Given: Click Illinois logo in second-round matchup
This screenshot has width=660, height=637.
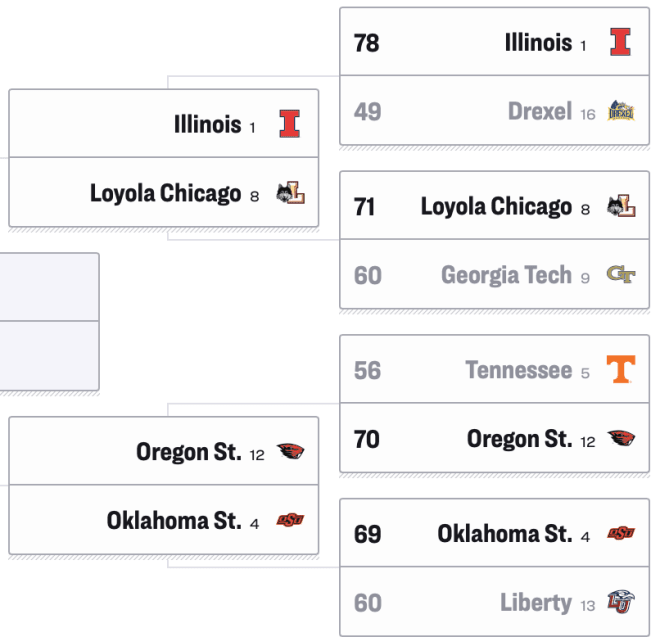Looking at the screenshot, I should [290, 124].
